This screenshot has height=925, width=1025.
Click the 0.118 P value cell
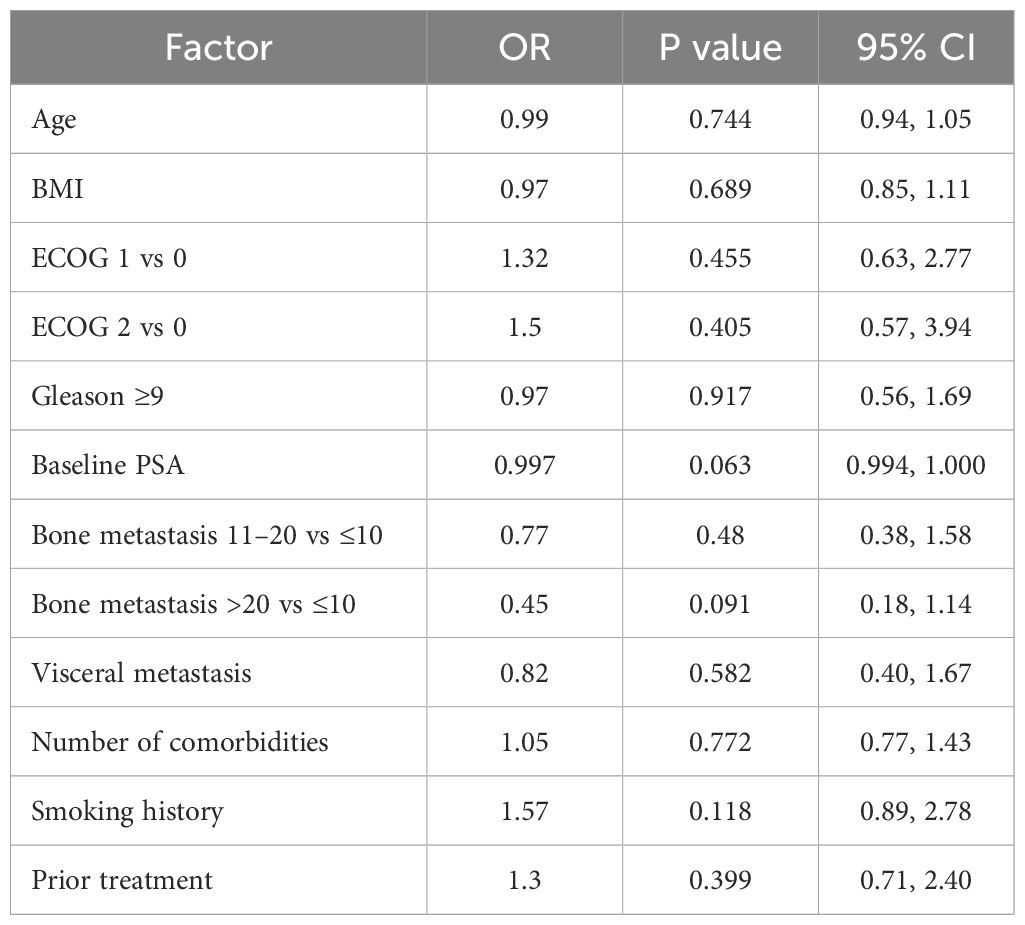coord(720,811)
